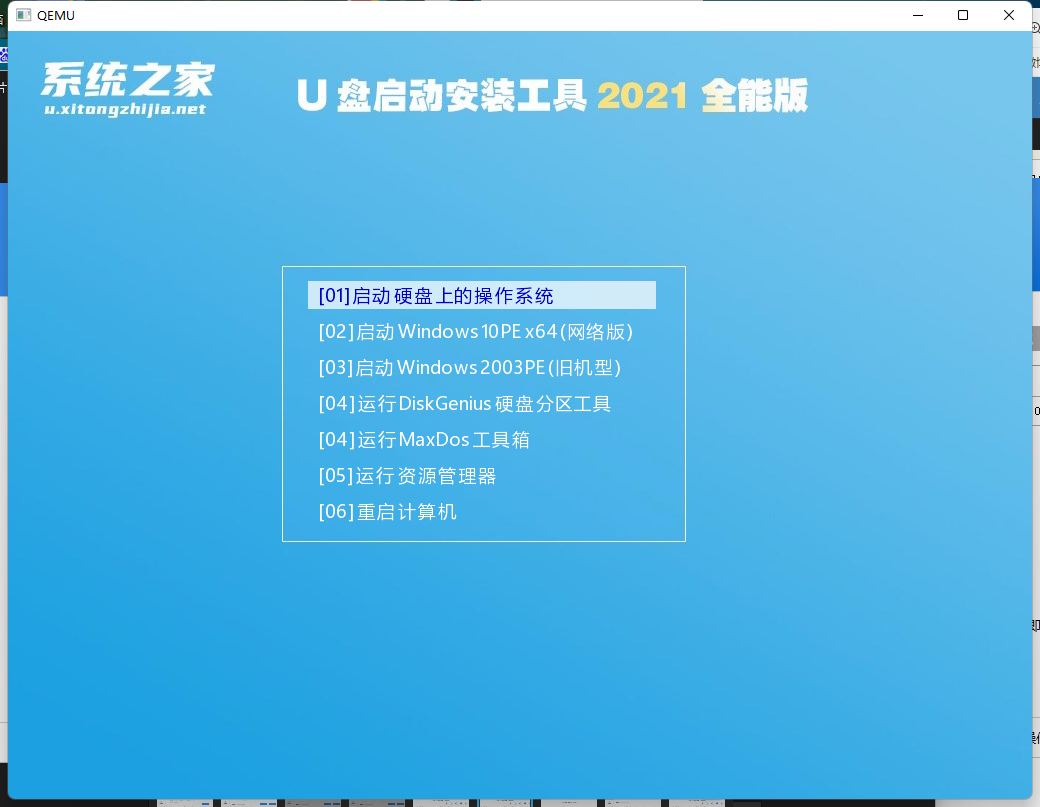Minimize the QEMU window
The width and height of the screenshot is (1040, 807).
tap(917, 15)
